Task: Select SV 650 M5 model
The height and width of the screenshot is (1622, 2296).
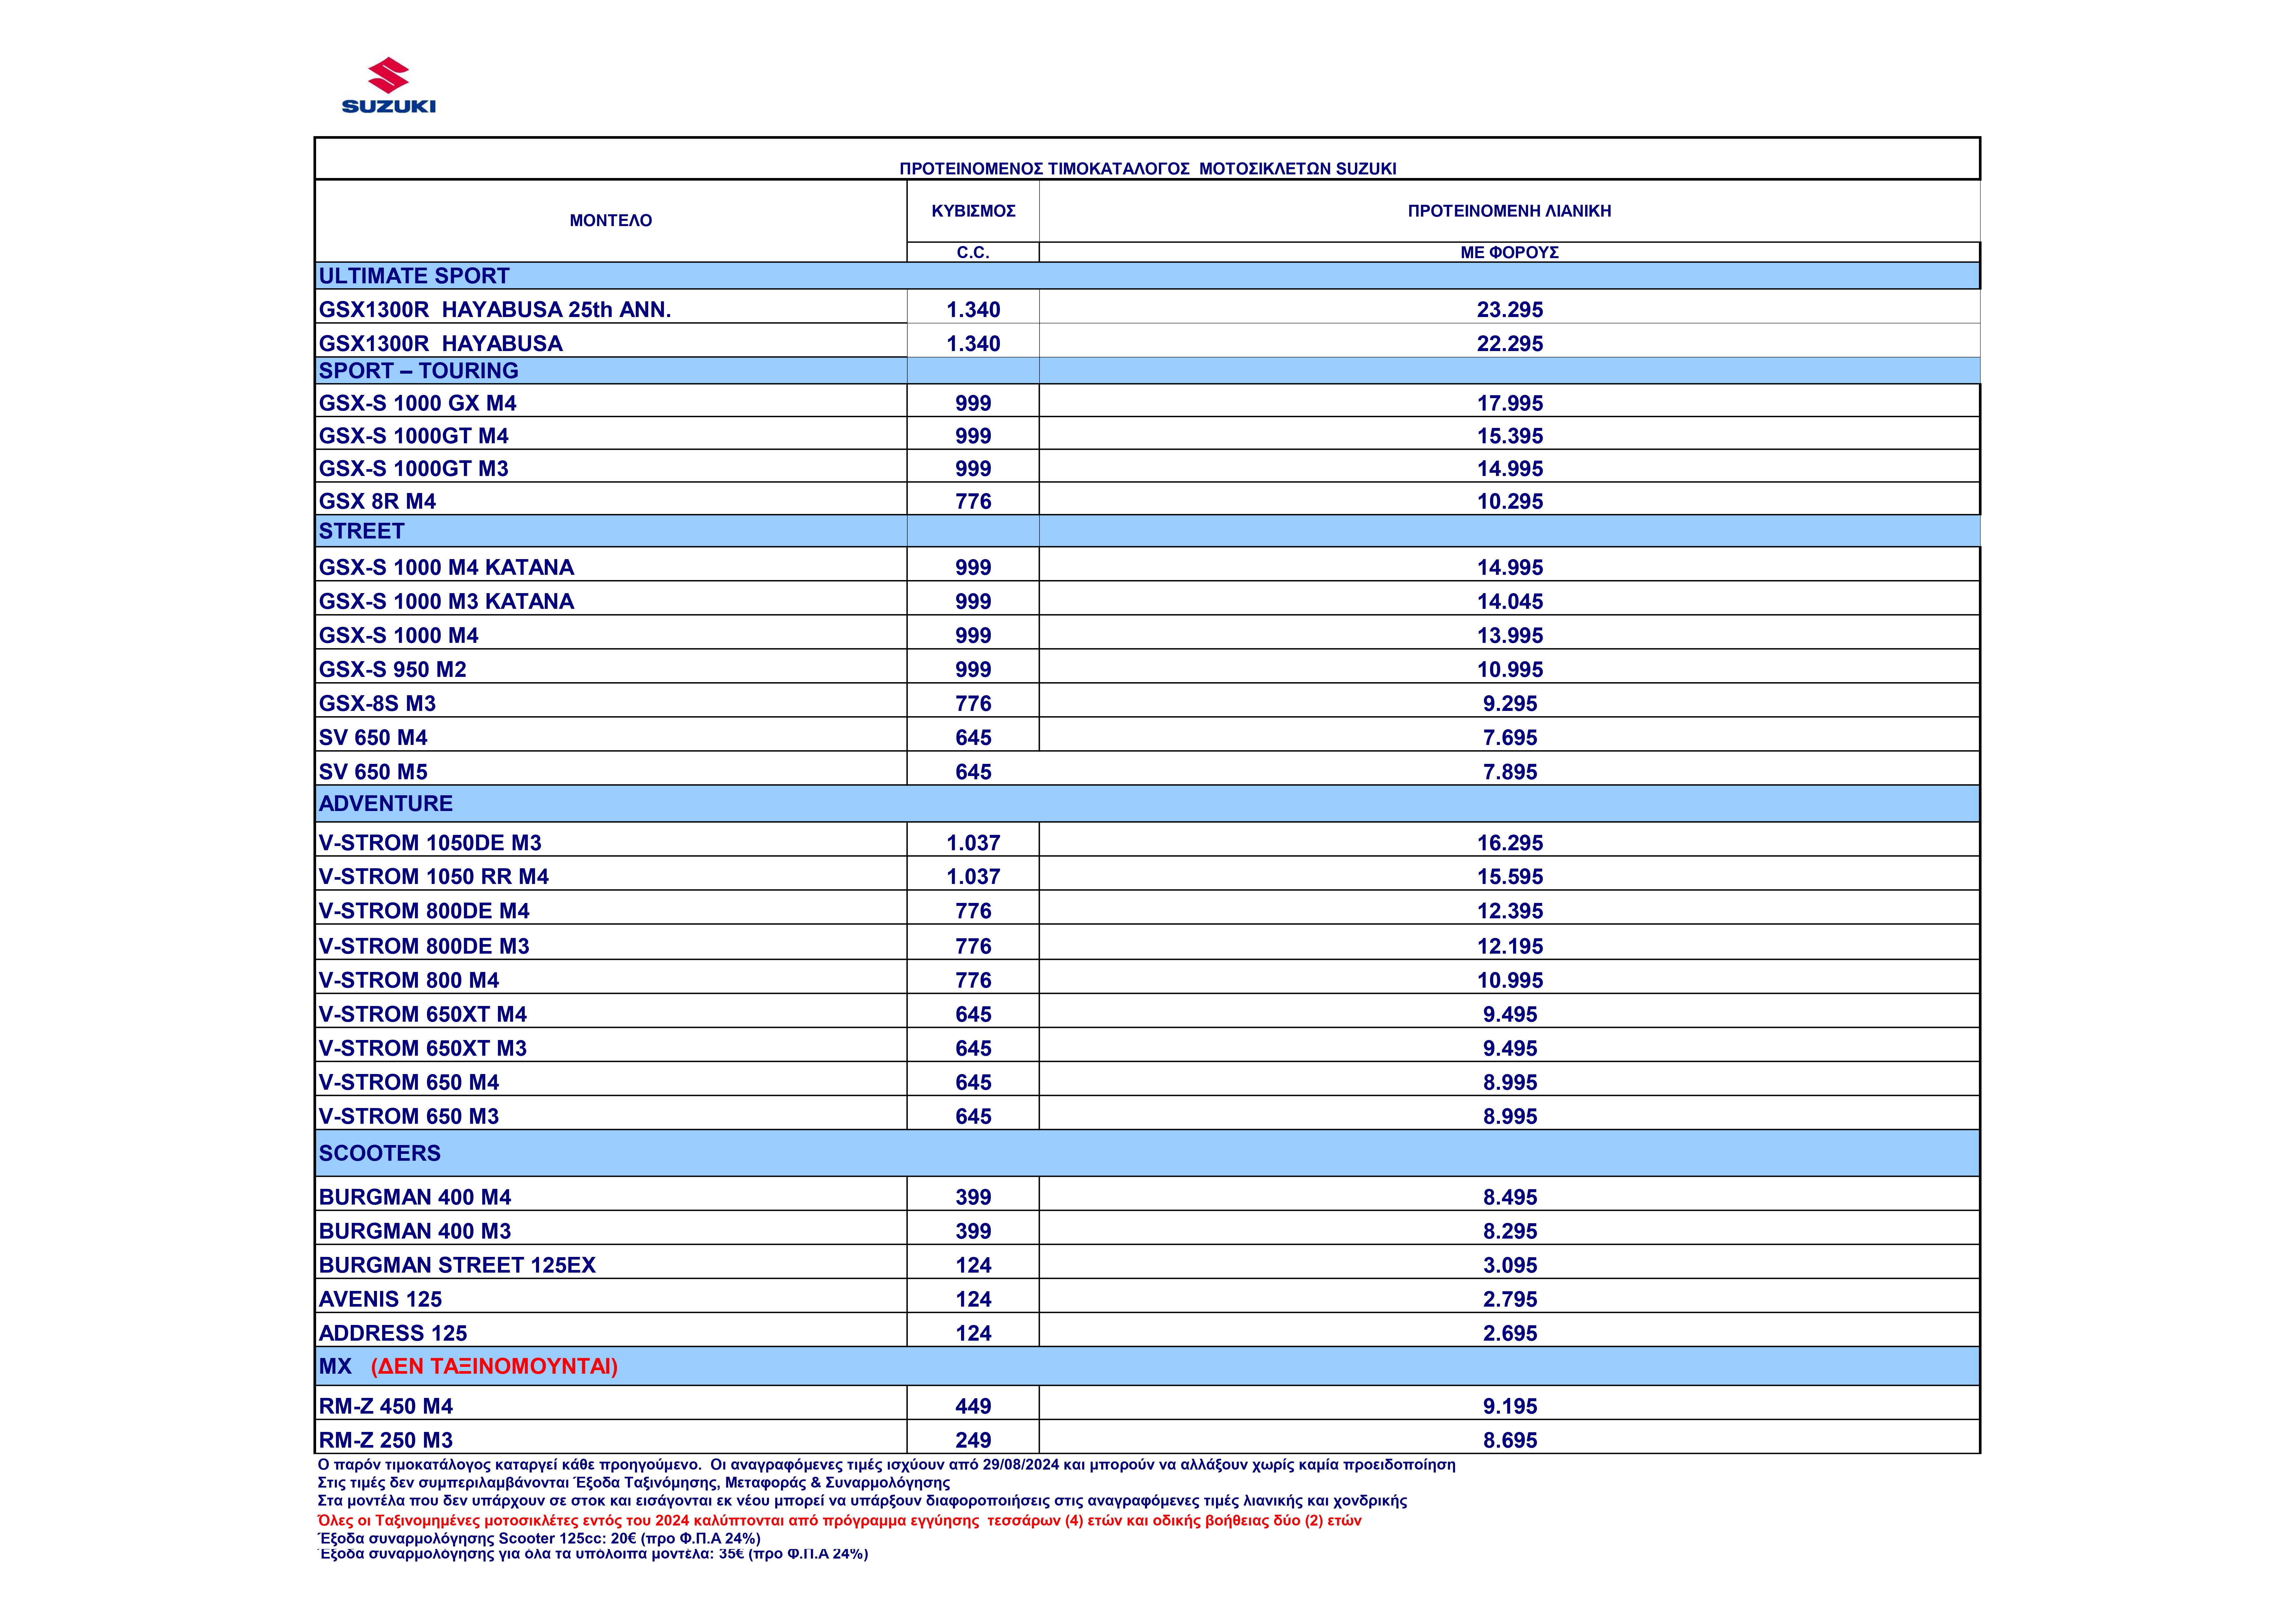Action: click(373, 772)
